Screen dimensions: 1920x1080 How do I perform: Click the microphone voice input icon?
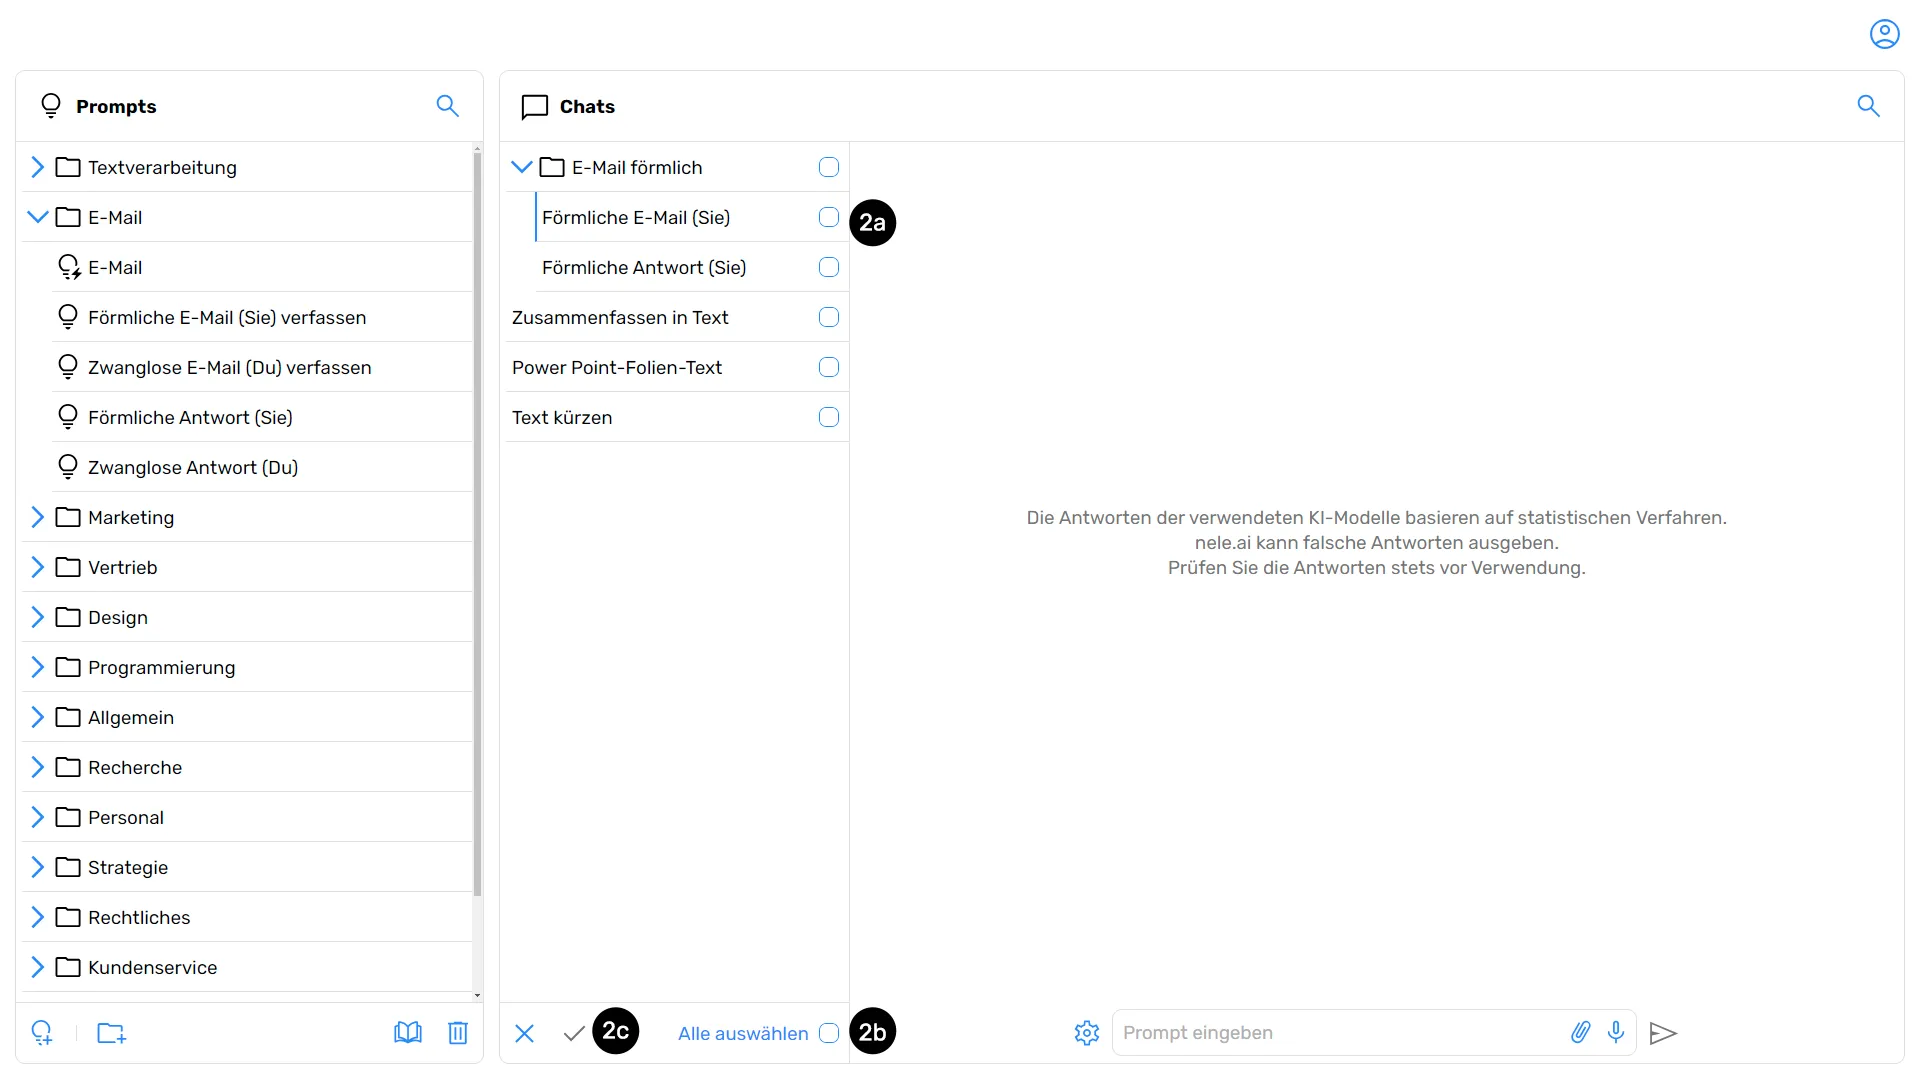(1616, 1033)
